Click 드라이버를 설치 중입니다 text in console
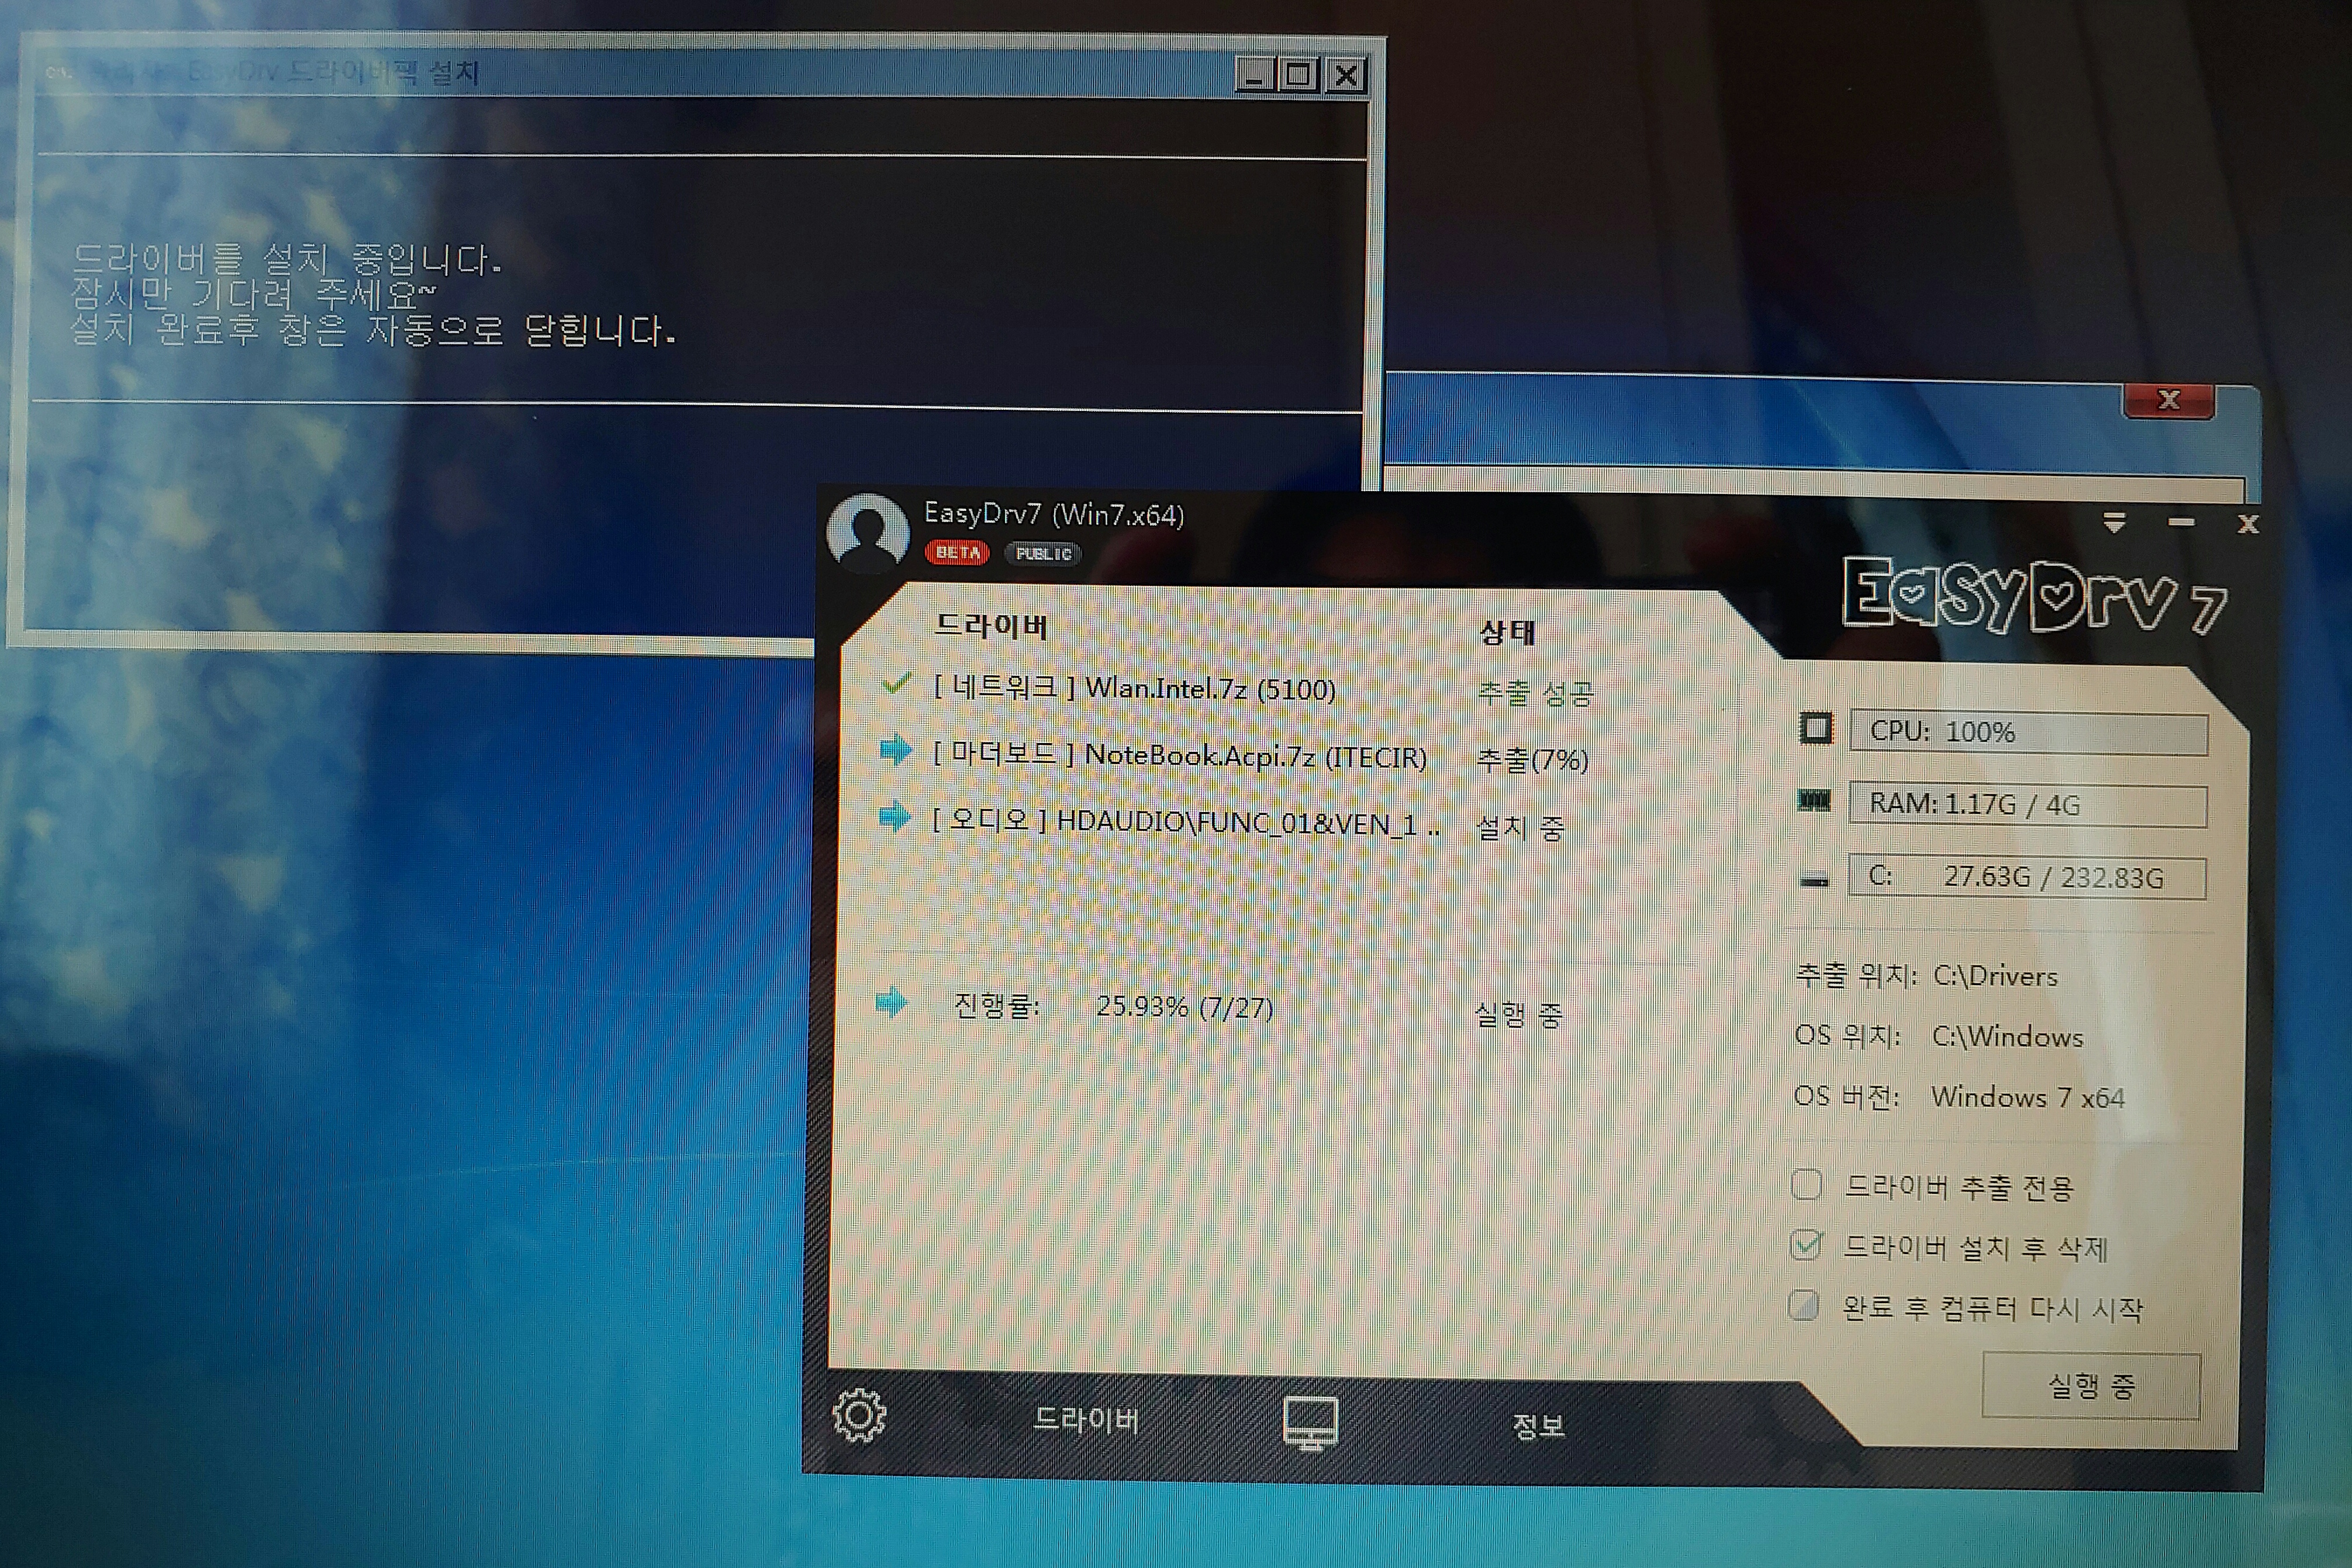 [x=286, y=259]
